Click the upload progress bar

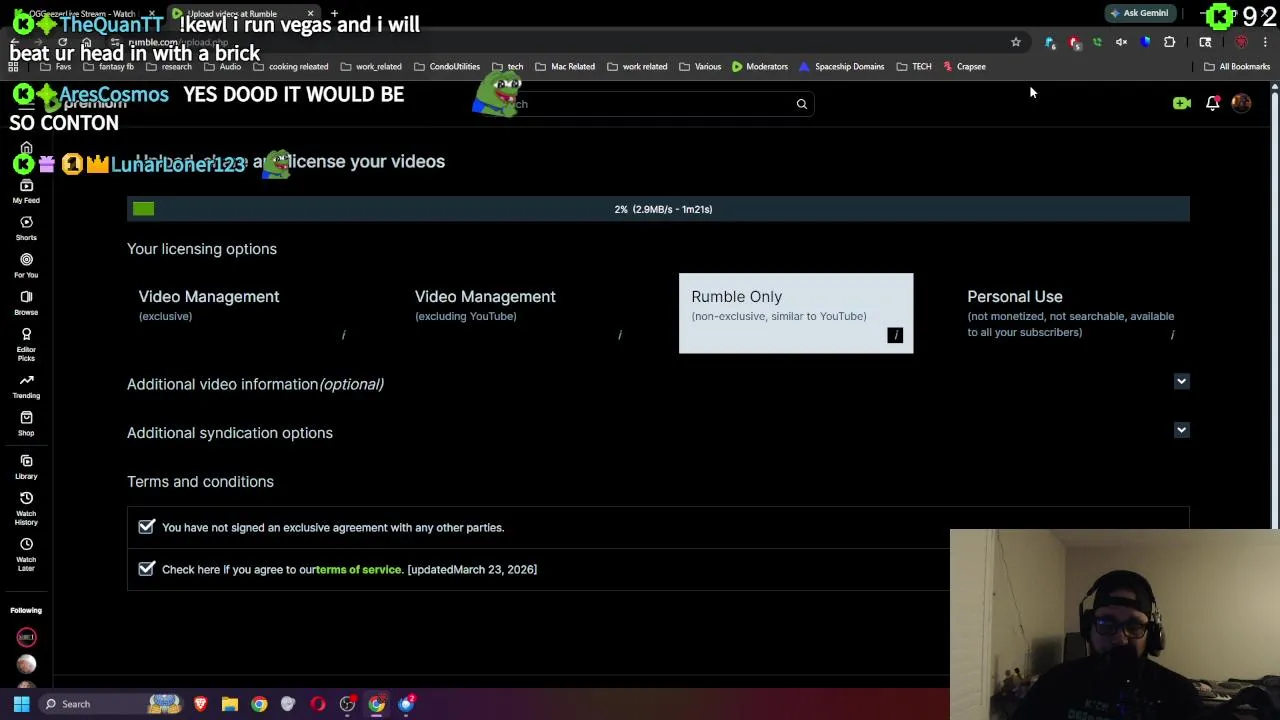coord(658,209)
